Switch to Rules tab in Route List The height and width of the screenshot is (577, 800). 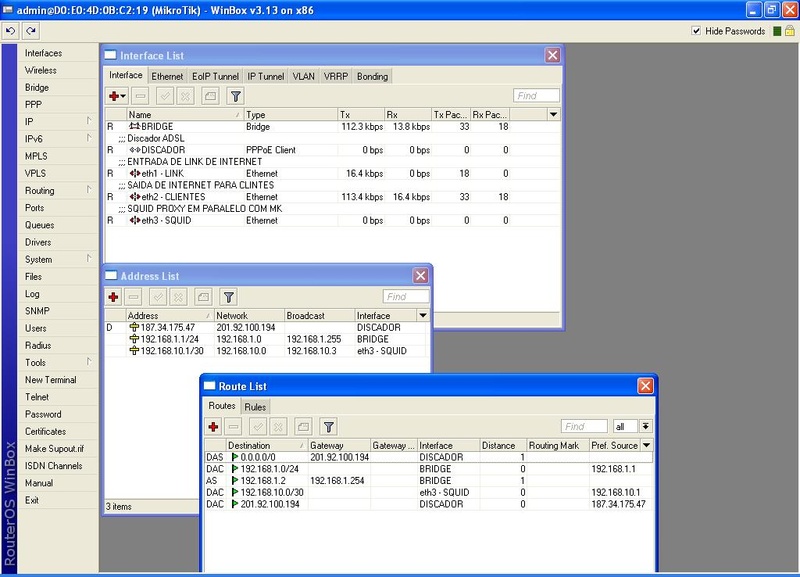[255, 407]
